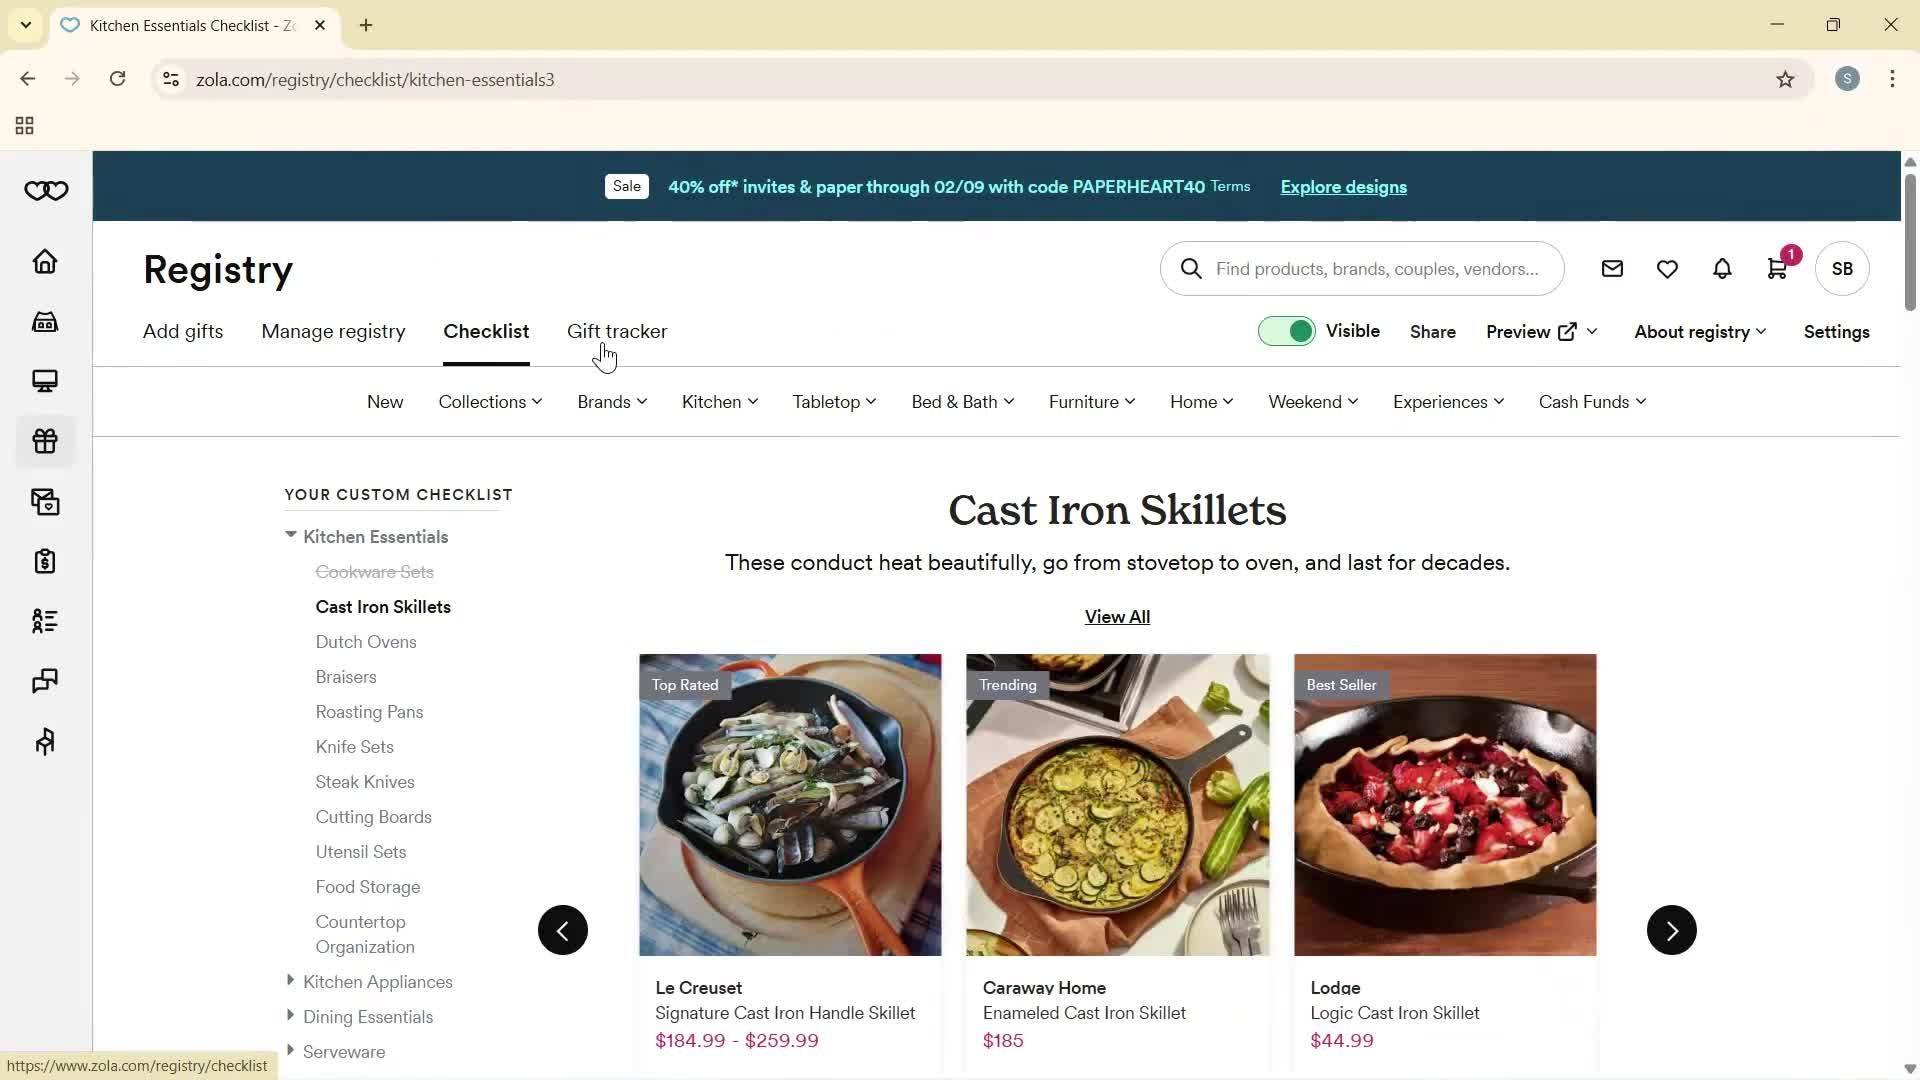
Task: Toggle registry visibility off
Action: coord(1287,331)
